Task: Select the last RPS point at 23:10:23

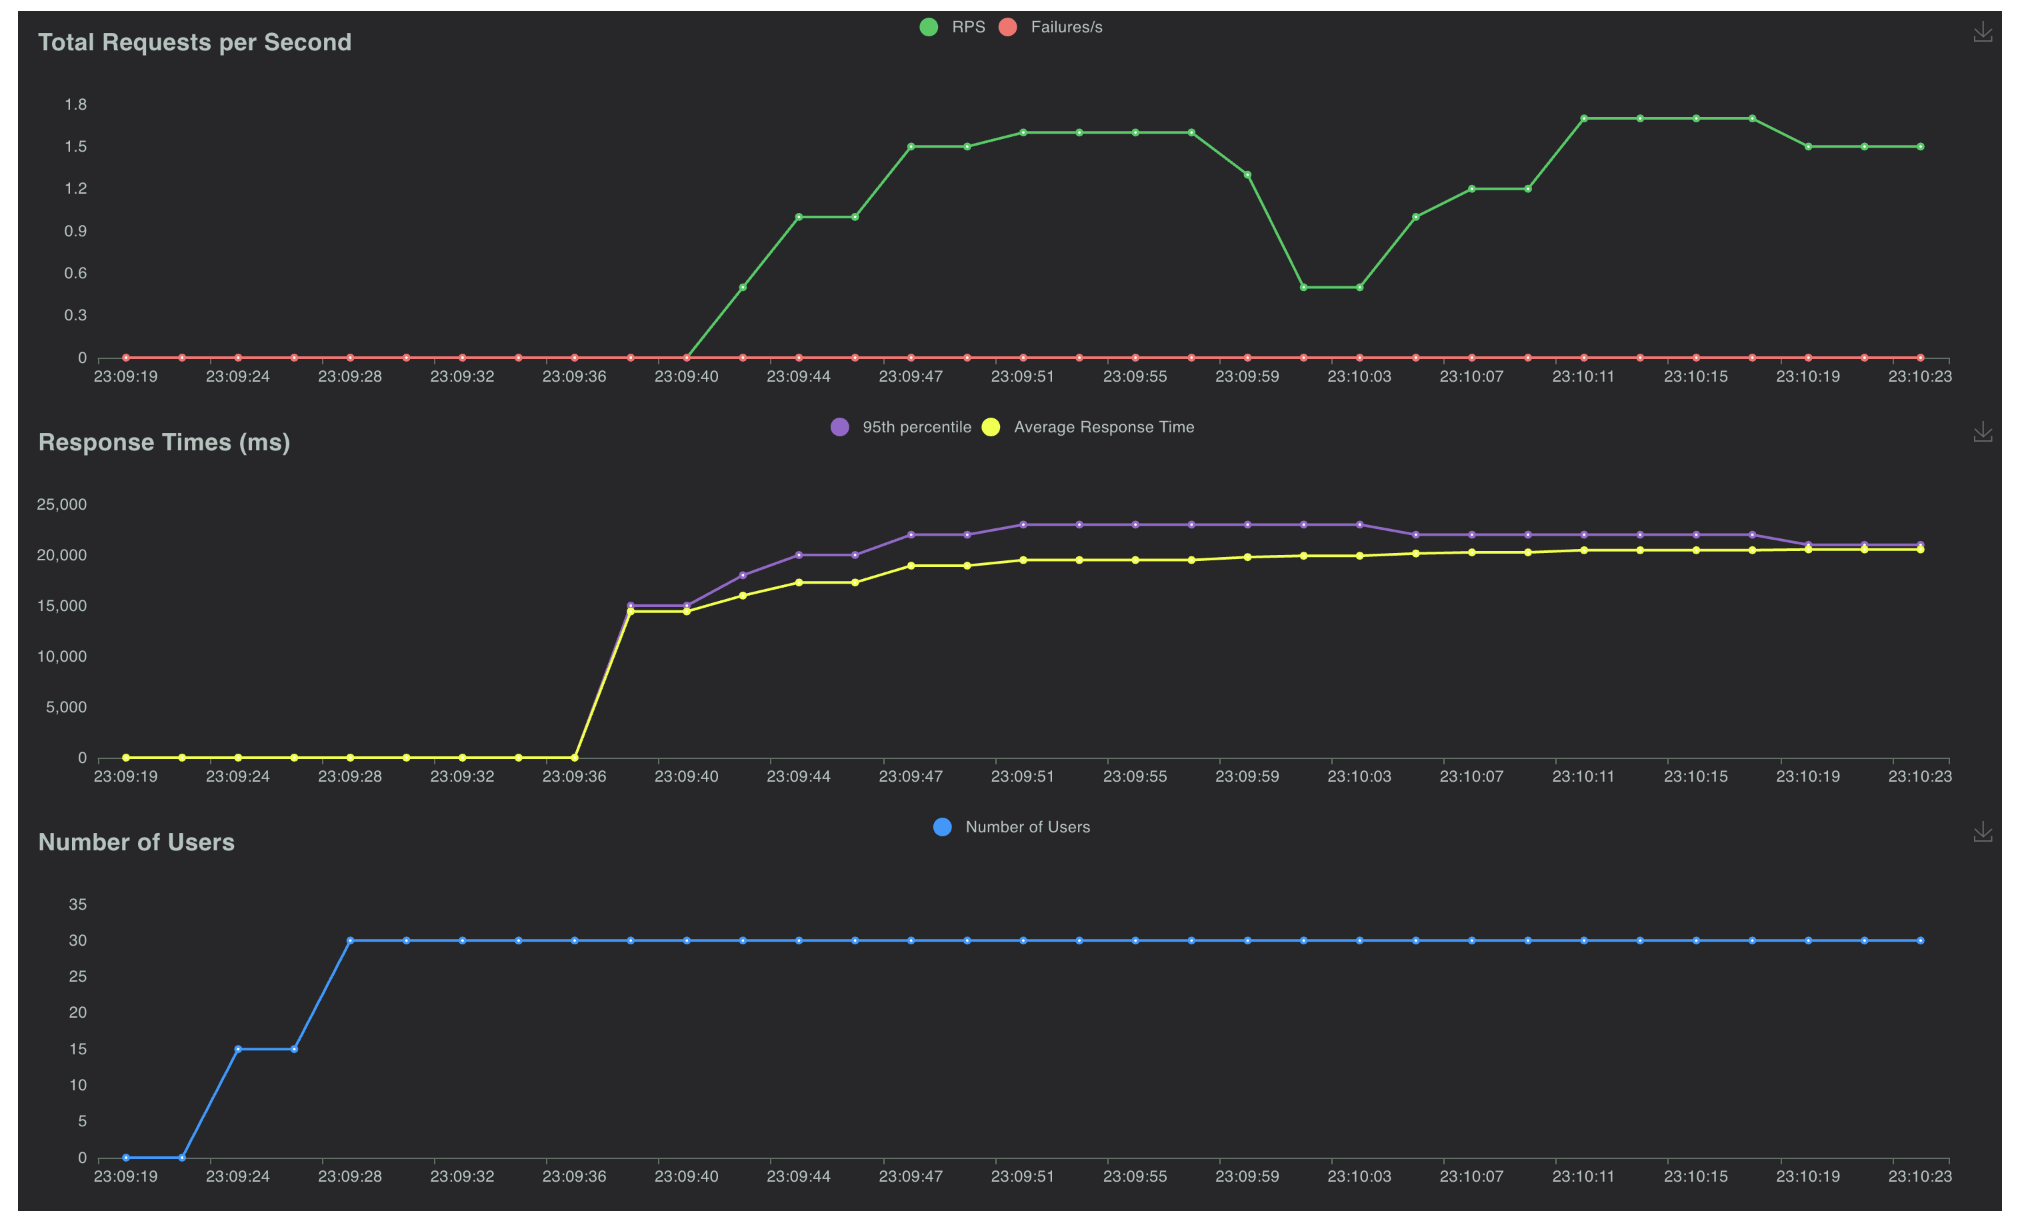Action: (1920, 146)
